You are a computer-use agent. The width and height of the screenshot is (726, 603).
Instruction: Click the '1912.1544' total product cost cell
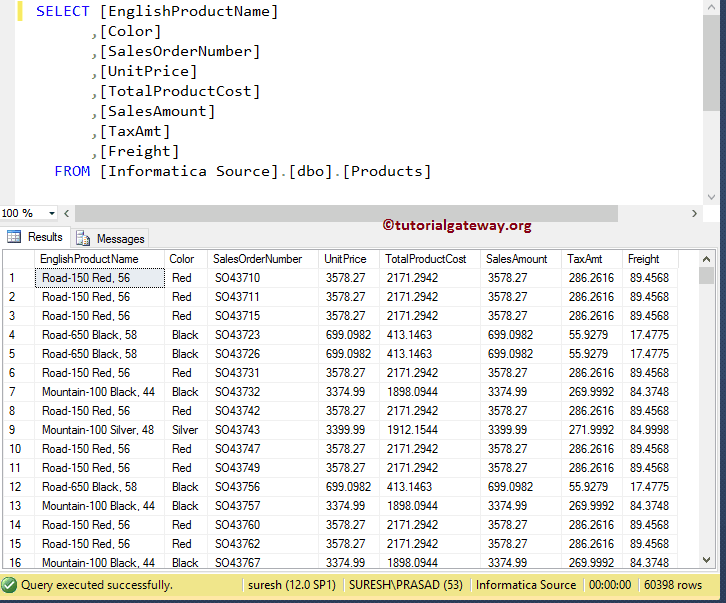pos(430,430)
